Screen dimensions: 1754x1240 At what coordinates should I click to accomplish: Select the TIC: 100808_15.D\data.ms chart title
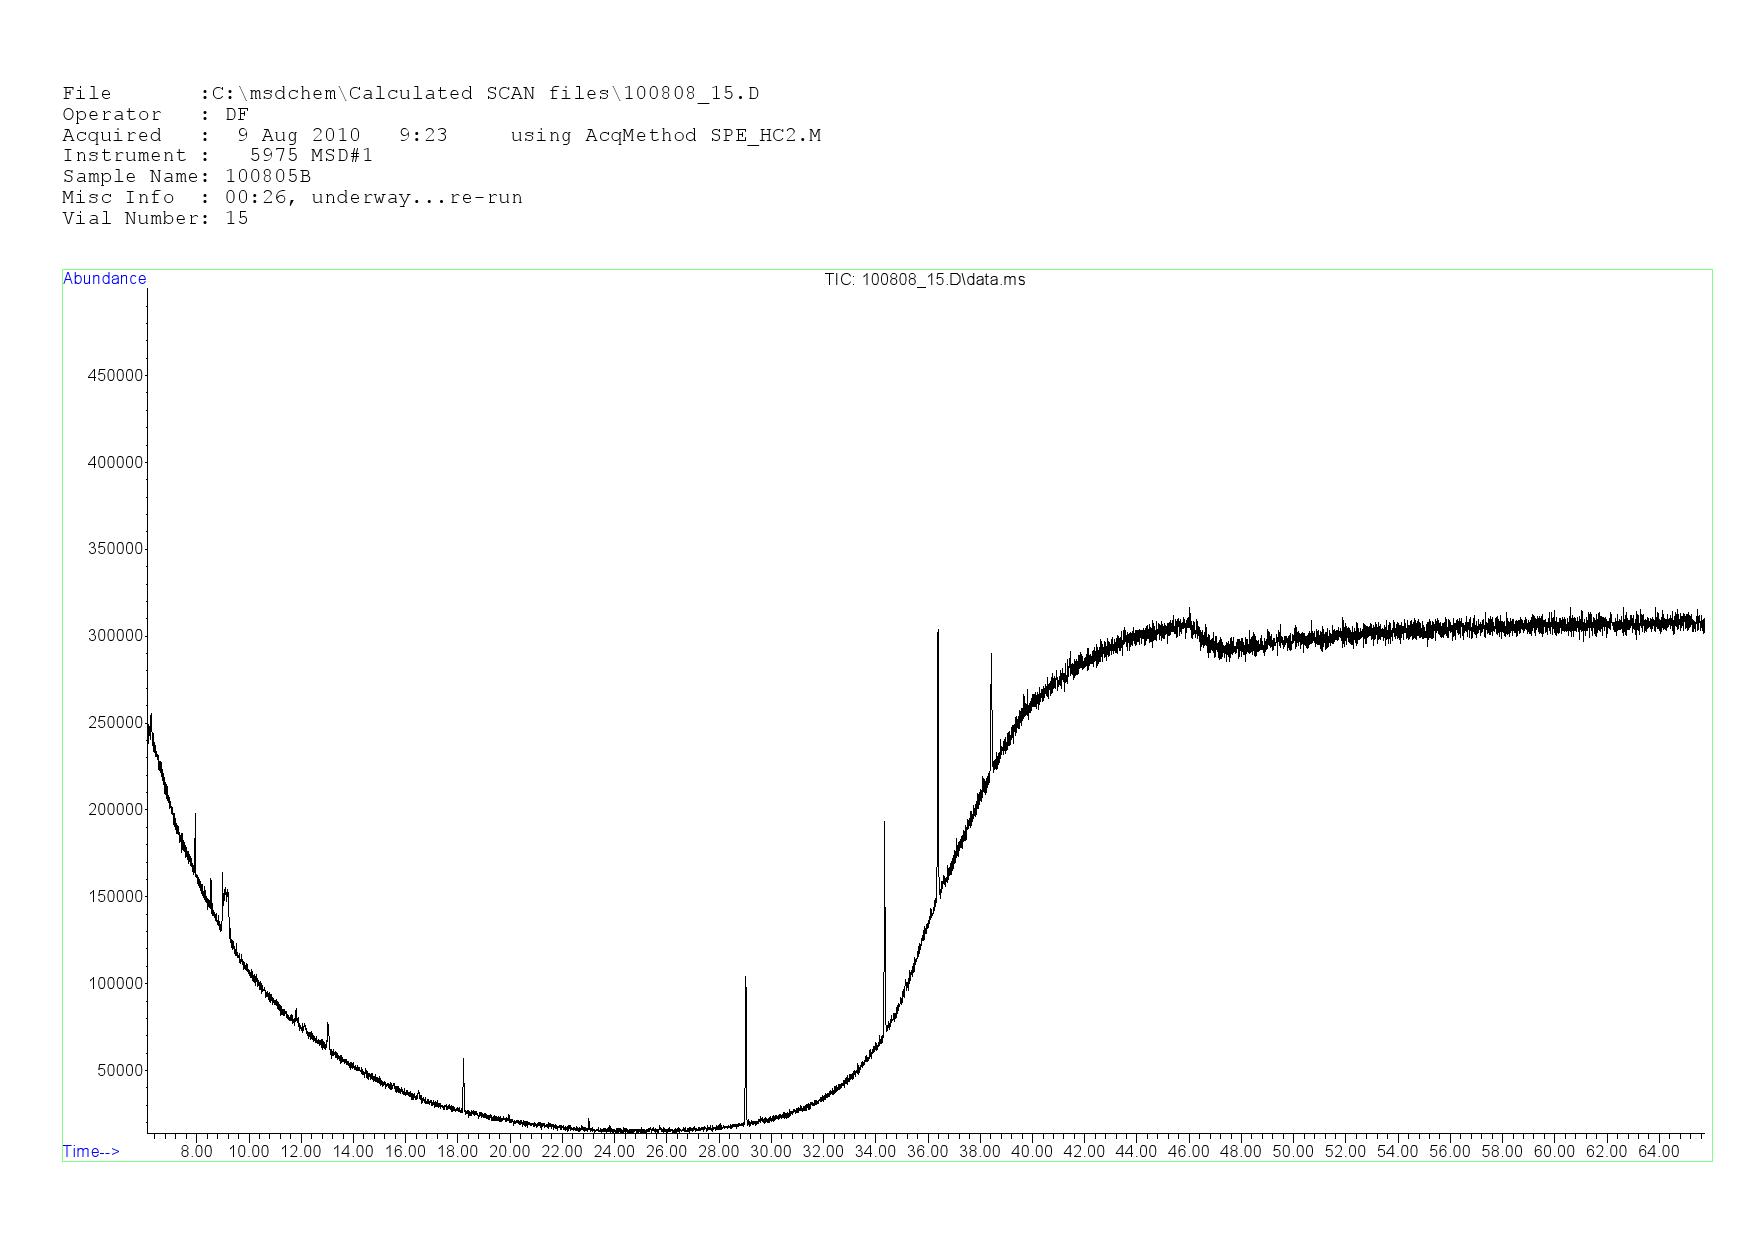tap(924, 280)
